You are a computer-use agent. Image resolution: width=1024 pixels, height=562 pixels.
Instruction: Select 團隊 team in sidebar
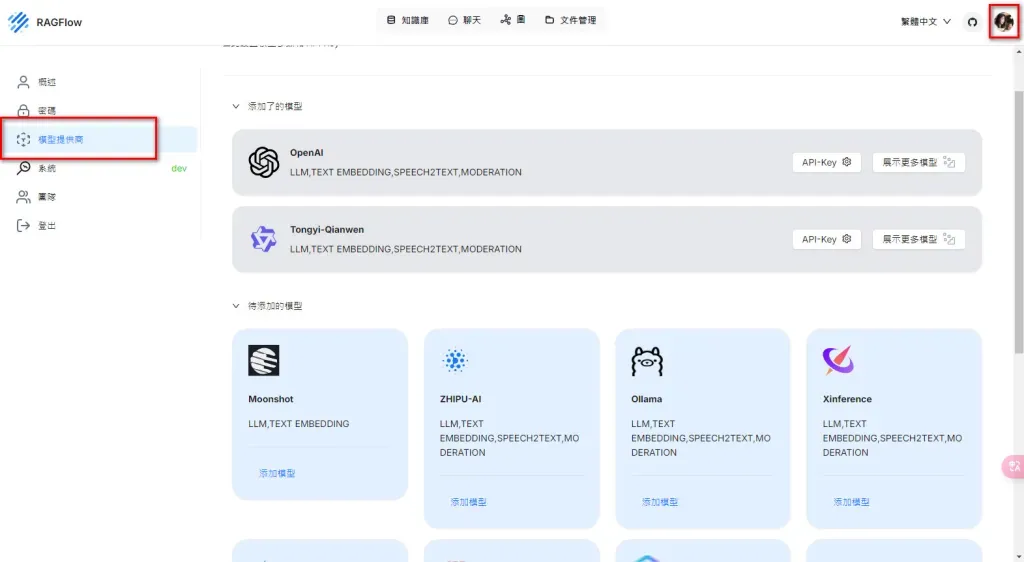101,197
